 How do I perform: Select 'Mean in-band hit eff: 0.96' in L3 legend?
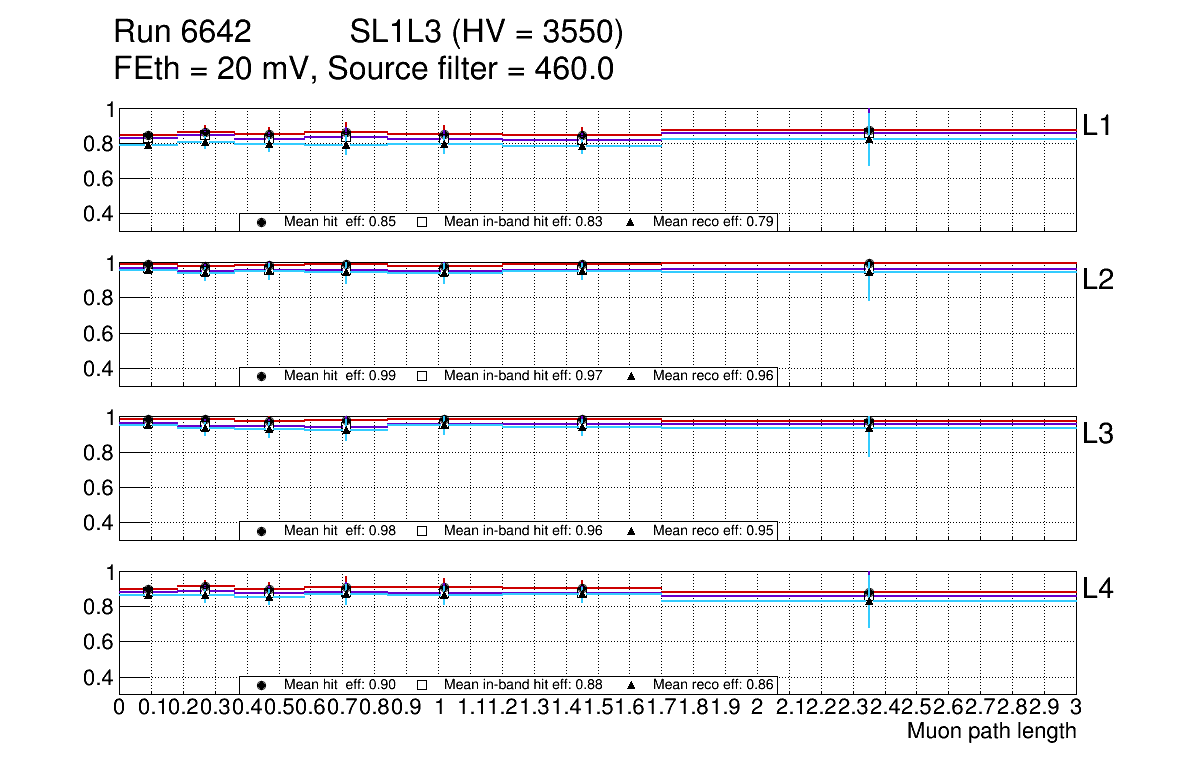[523, 531]
